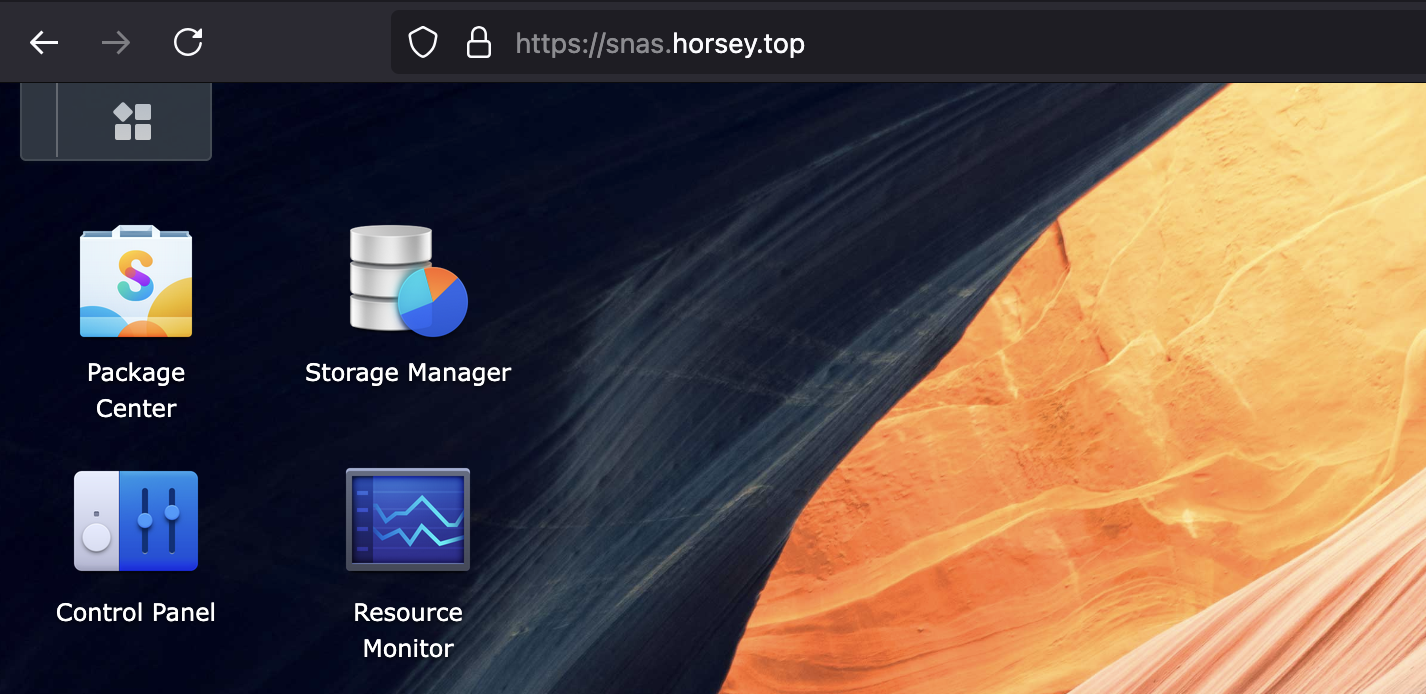Focus the address bar showing snas.horsey.top

tap(660, 44)
